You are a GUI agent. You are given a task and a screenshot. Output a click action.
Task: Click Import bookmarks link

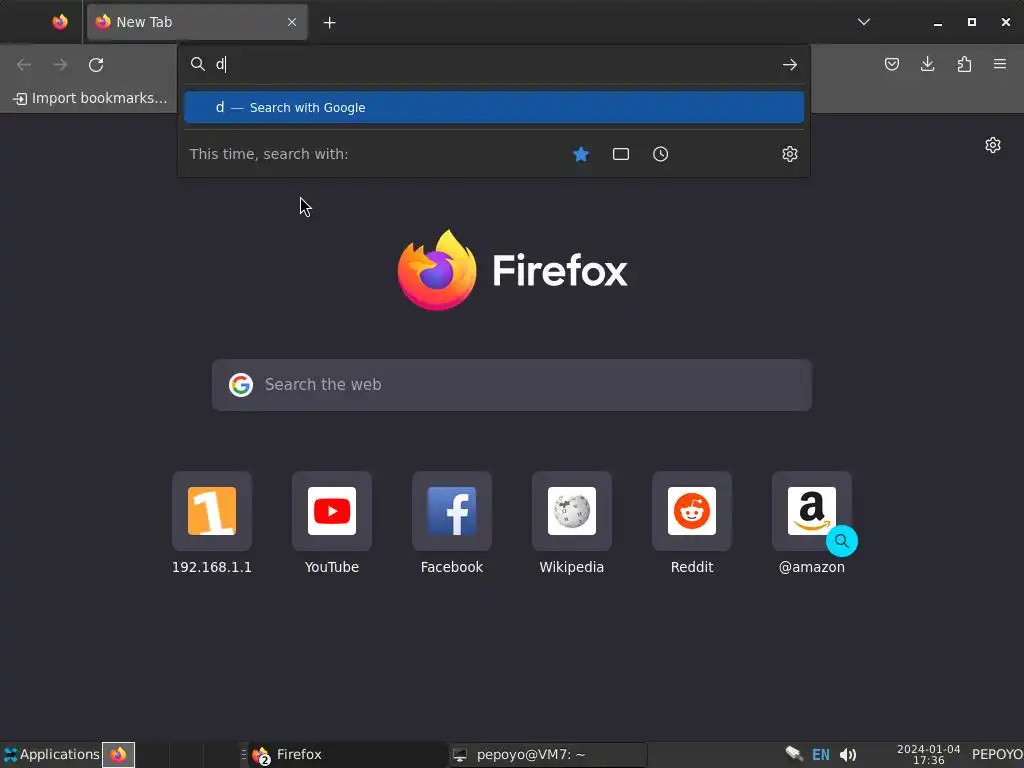pos(90,99)
